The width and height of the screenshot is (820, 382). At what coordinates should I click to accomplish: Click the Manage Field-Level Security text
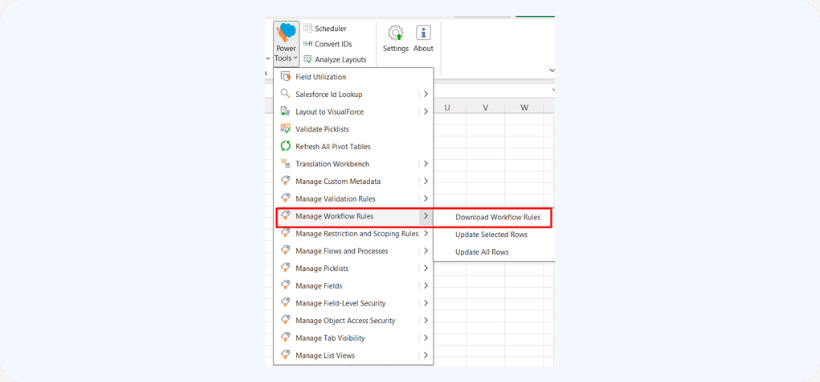[x=340, y=303]
